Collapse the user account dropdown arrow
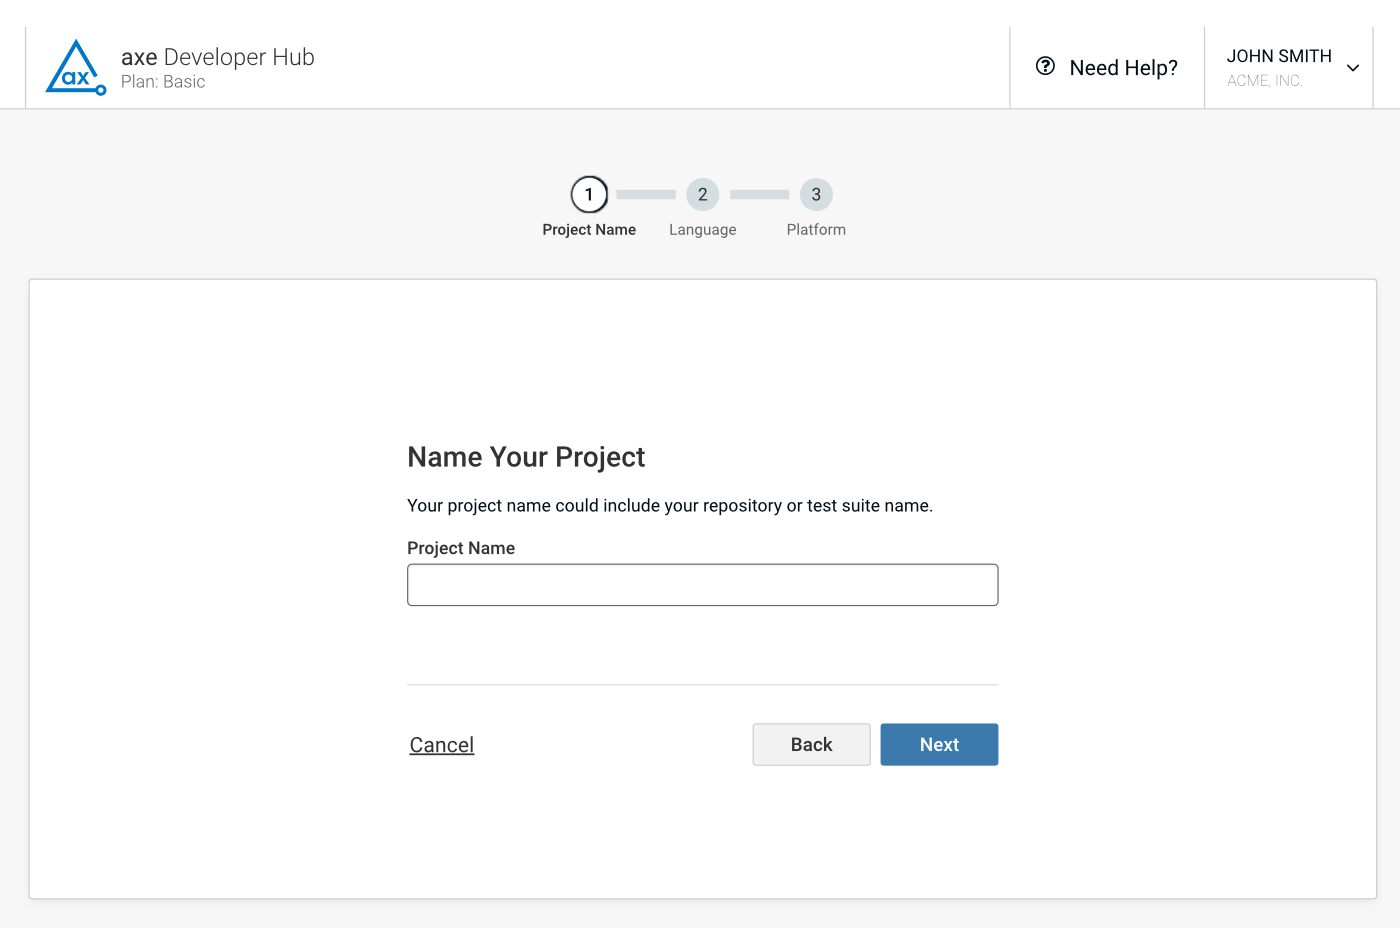The image size is (1400, 928). (x=1352, y=68)
